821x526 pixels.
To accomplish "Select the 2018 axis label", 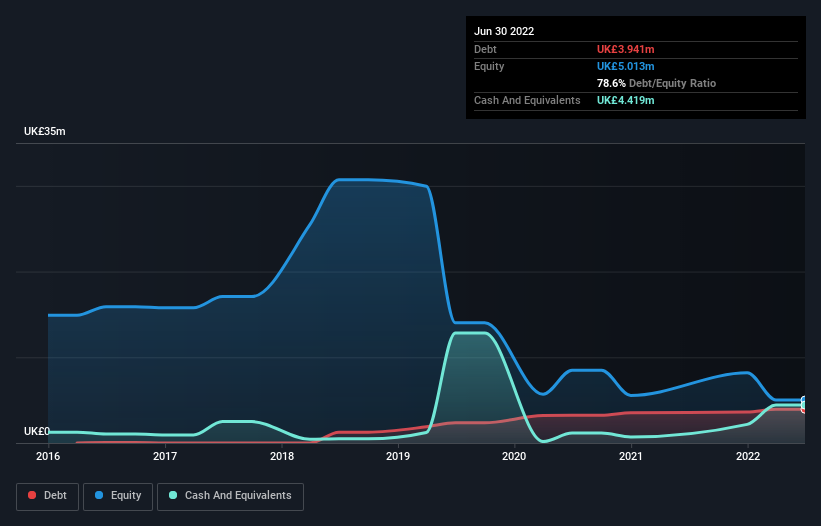I will pyautogui.click(x=282, y=456).
